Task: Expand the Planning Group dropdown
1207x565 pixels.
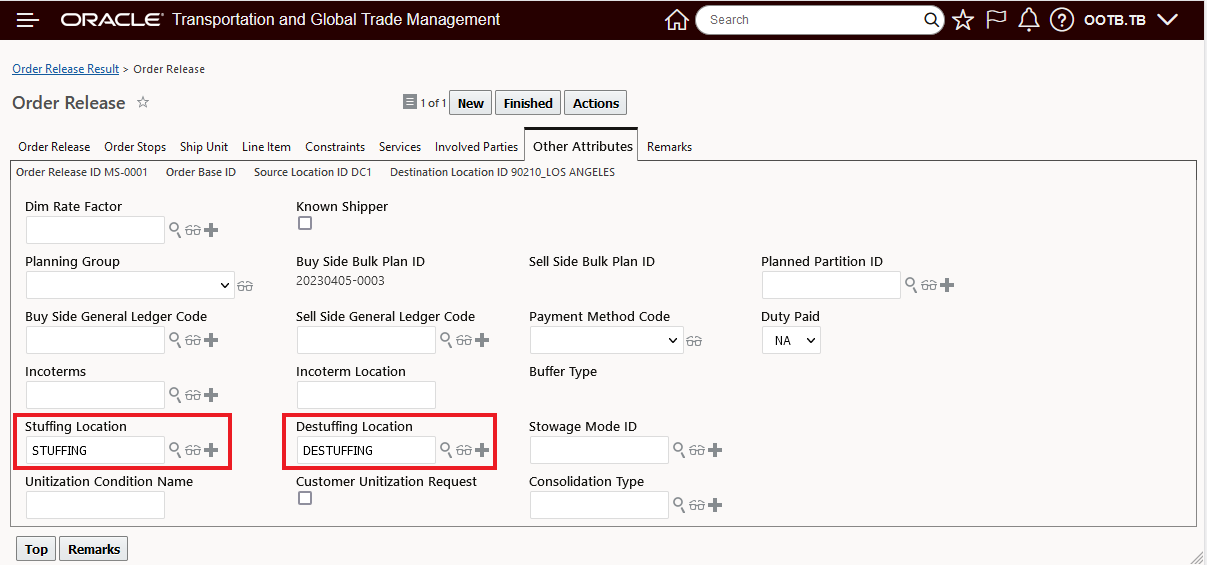Action: [130, 285]
